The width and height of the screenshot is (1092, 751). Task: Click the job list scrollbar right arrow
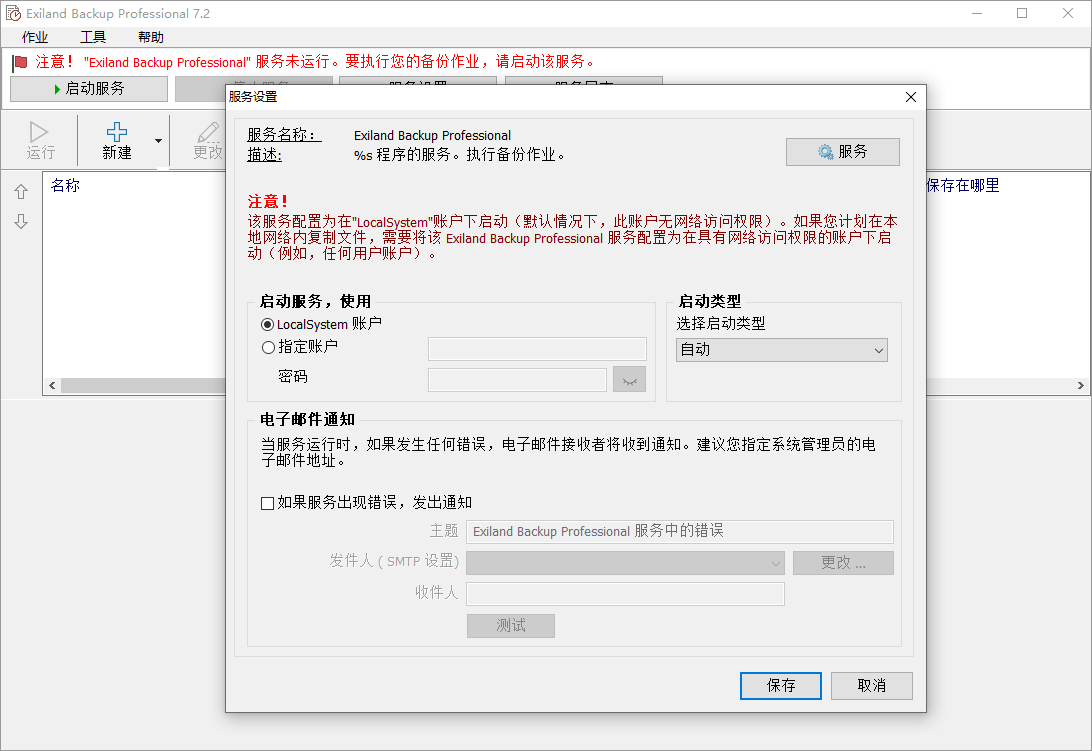(1080, 385)
